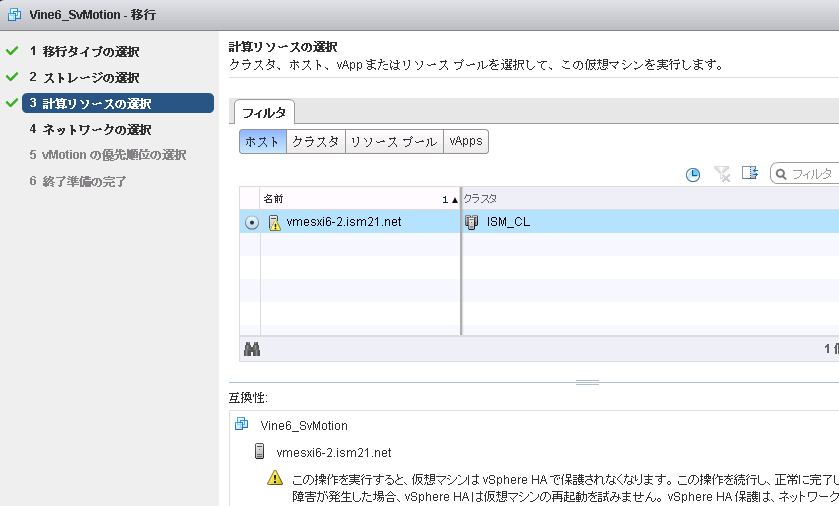Switch filter to リソース プール

(394, 142)
